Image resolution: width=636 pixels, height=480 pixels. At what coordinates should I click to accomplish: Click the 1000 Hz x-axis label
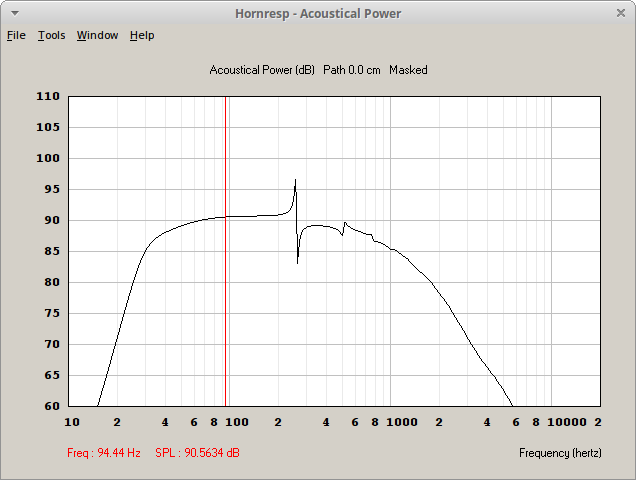pos(402,422)
